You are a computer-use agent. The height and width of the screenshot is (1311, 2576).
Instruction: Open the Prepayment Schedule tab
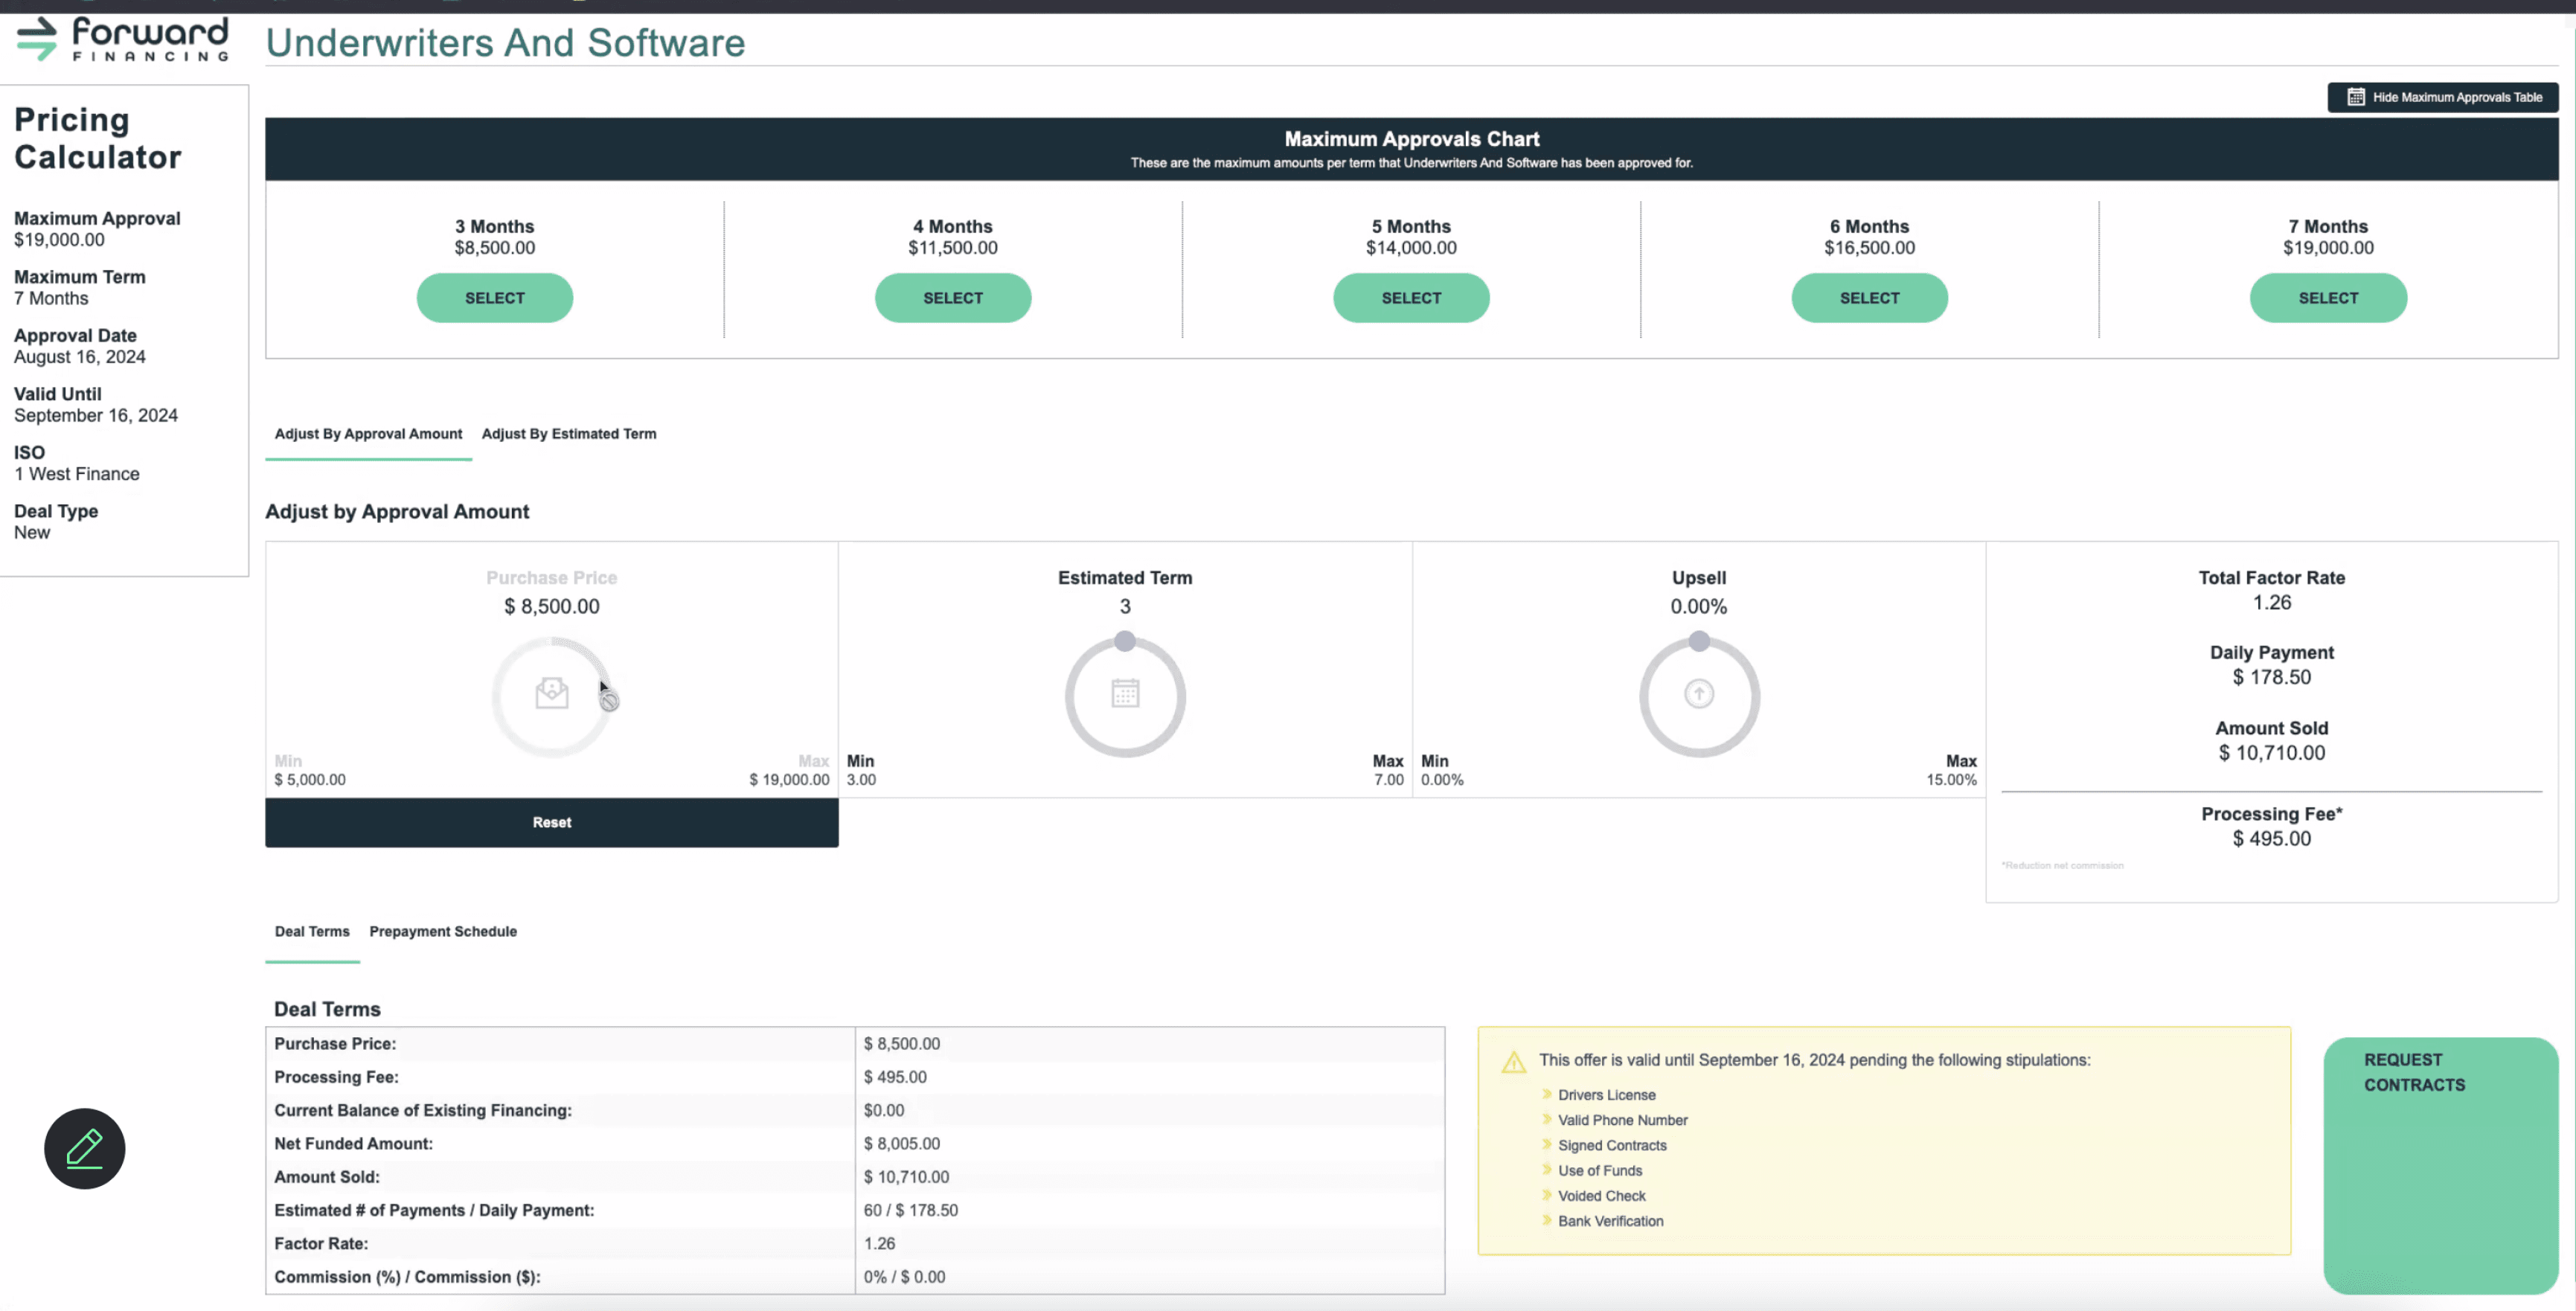point(443,932)
